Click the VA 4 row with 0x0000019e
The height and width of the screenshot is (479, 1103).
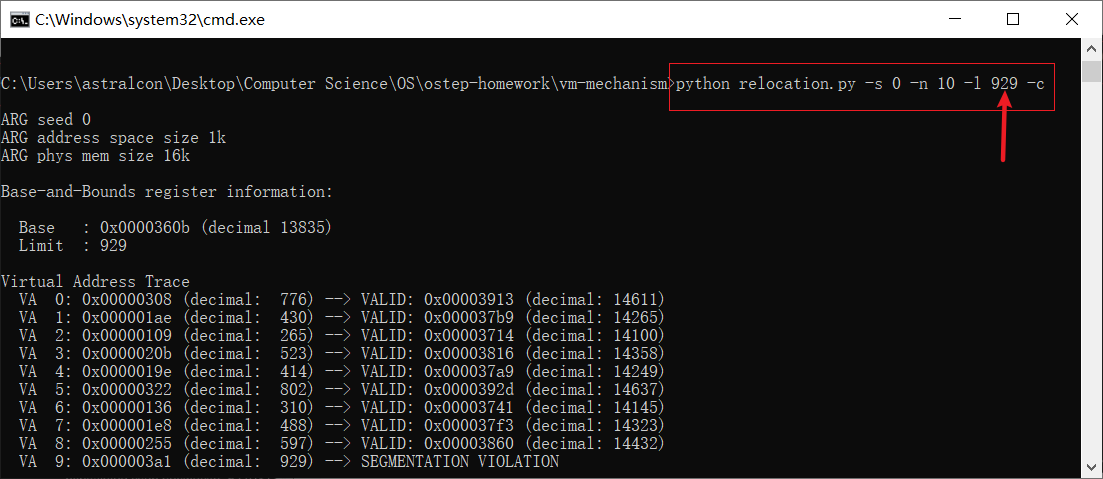(342, 371)
